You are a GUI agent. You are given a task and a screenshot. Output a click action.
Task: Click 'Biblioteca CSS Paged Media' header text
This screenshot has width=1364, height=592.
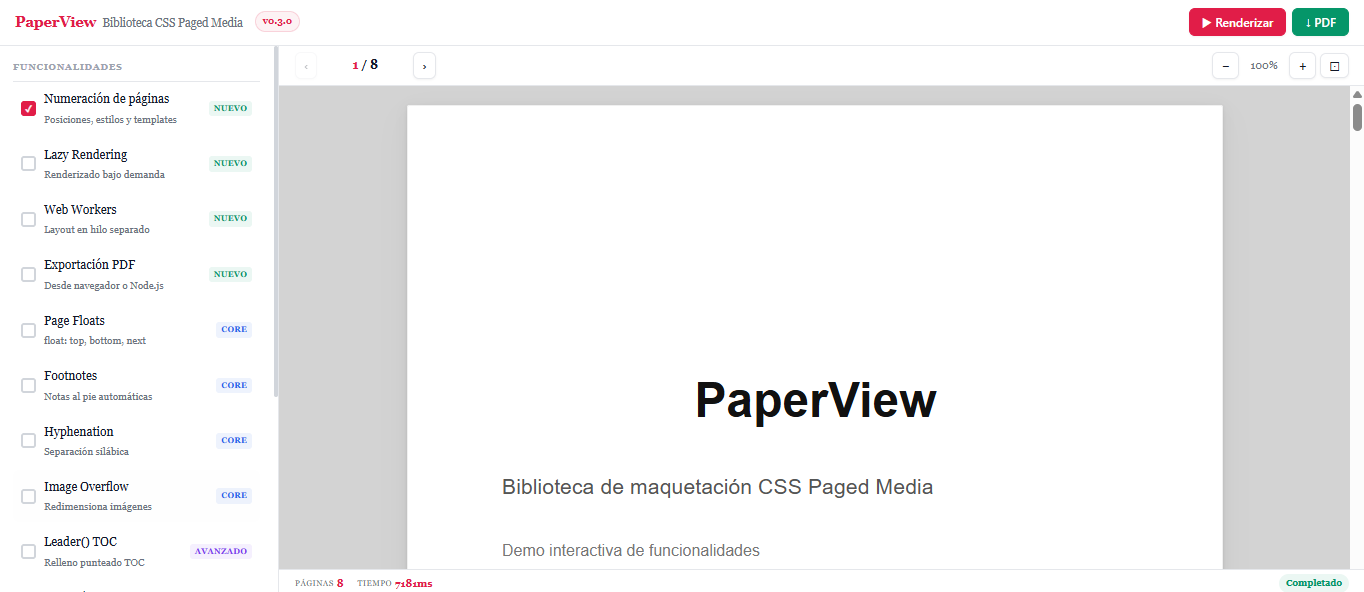(172, 23)
